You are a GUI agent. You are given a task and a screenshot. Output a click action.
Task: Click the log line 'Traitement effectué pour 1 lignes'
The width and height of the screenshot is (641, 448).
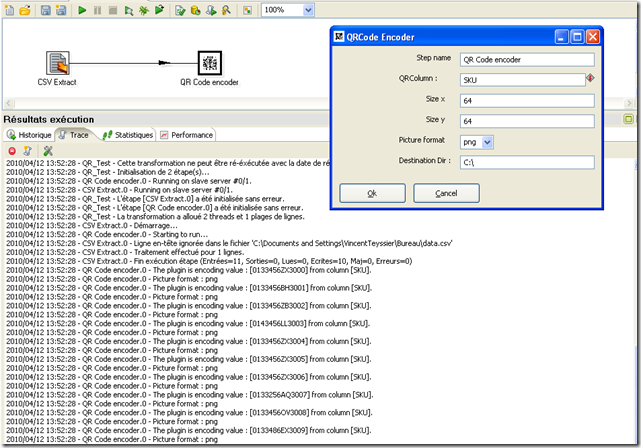[x=125, y=252]
